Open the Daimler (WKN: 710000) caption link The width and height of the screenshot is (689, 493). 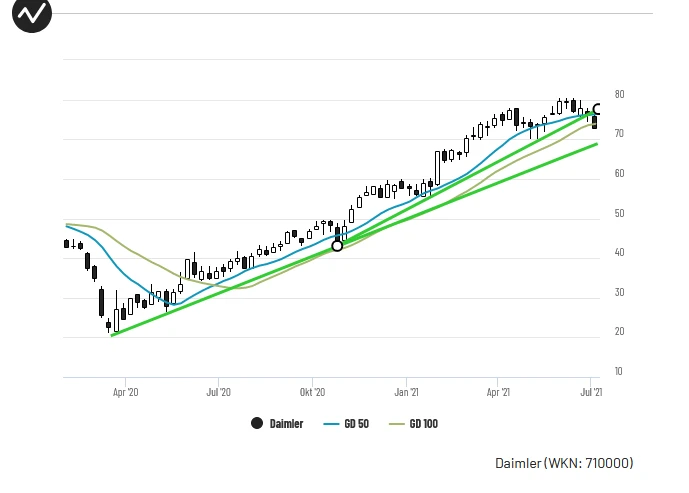[564, 463]
